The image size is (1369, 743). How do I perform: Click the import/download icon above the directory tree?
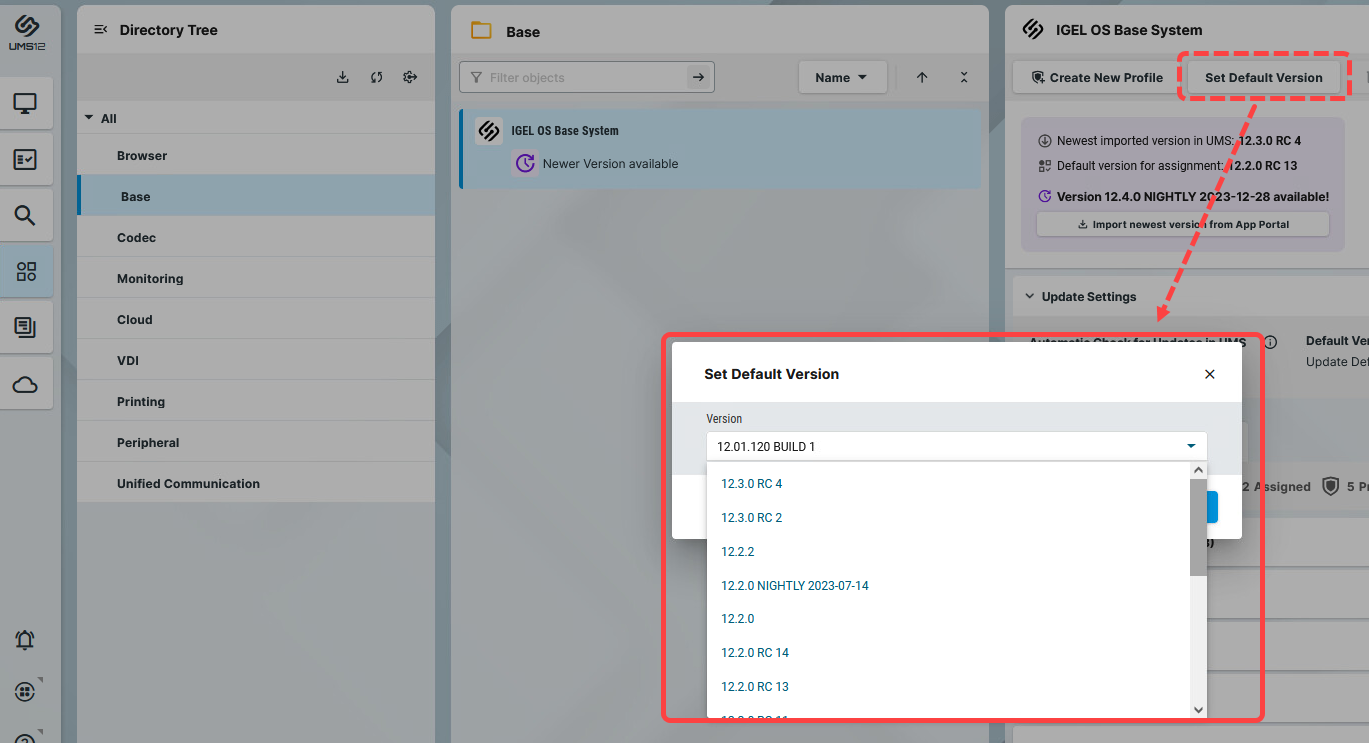(x=343, y=76)
